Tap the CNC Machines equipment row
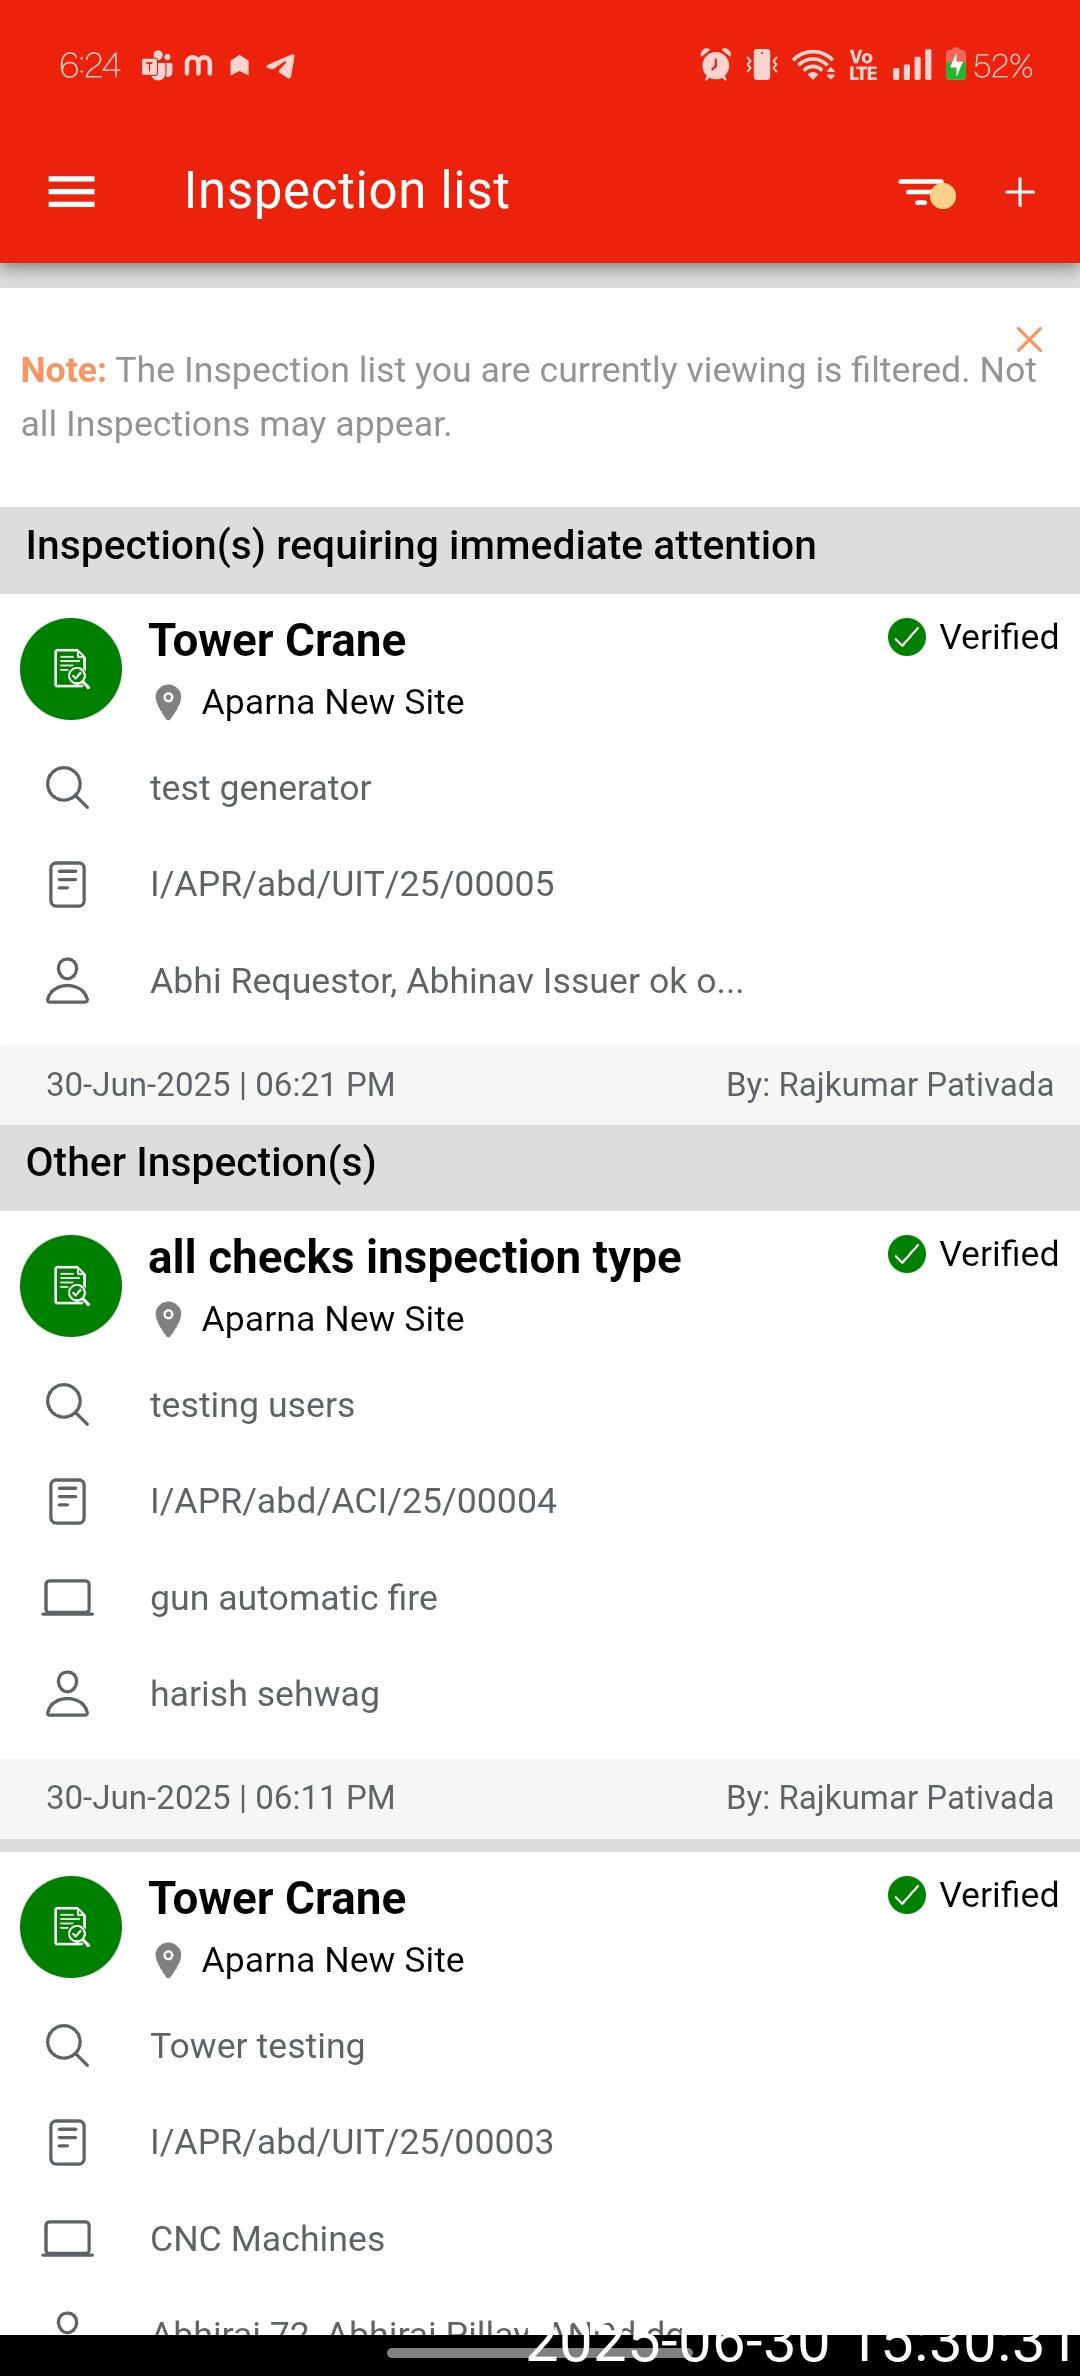This screenshot has width=1080, height=2376. coord(267,2239)
